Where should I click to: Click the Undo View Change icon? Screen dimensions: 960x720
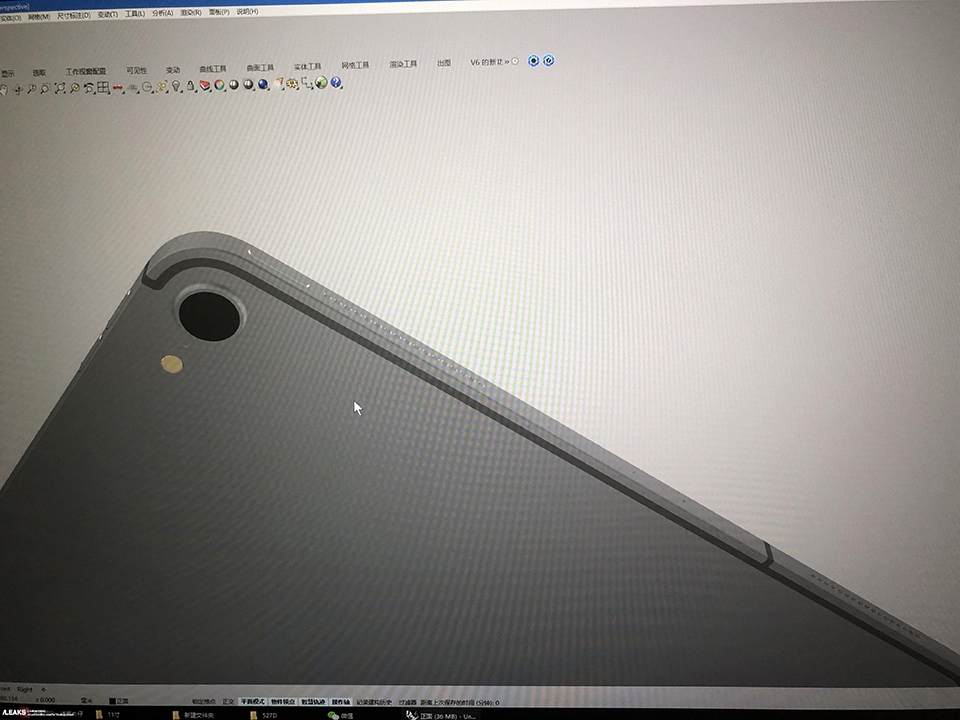point(89,88)
